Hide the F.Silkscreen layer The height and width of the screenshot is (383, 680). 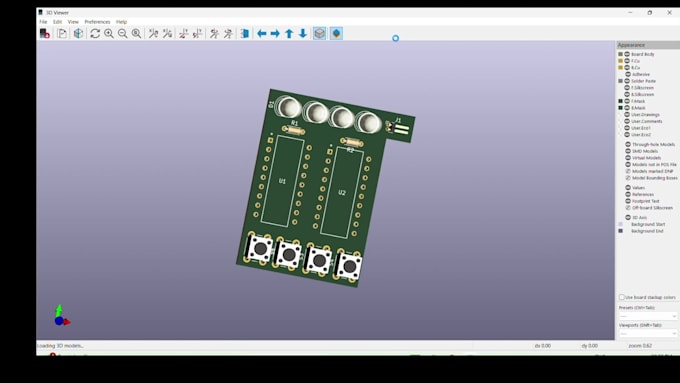(627, 88)
